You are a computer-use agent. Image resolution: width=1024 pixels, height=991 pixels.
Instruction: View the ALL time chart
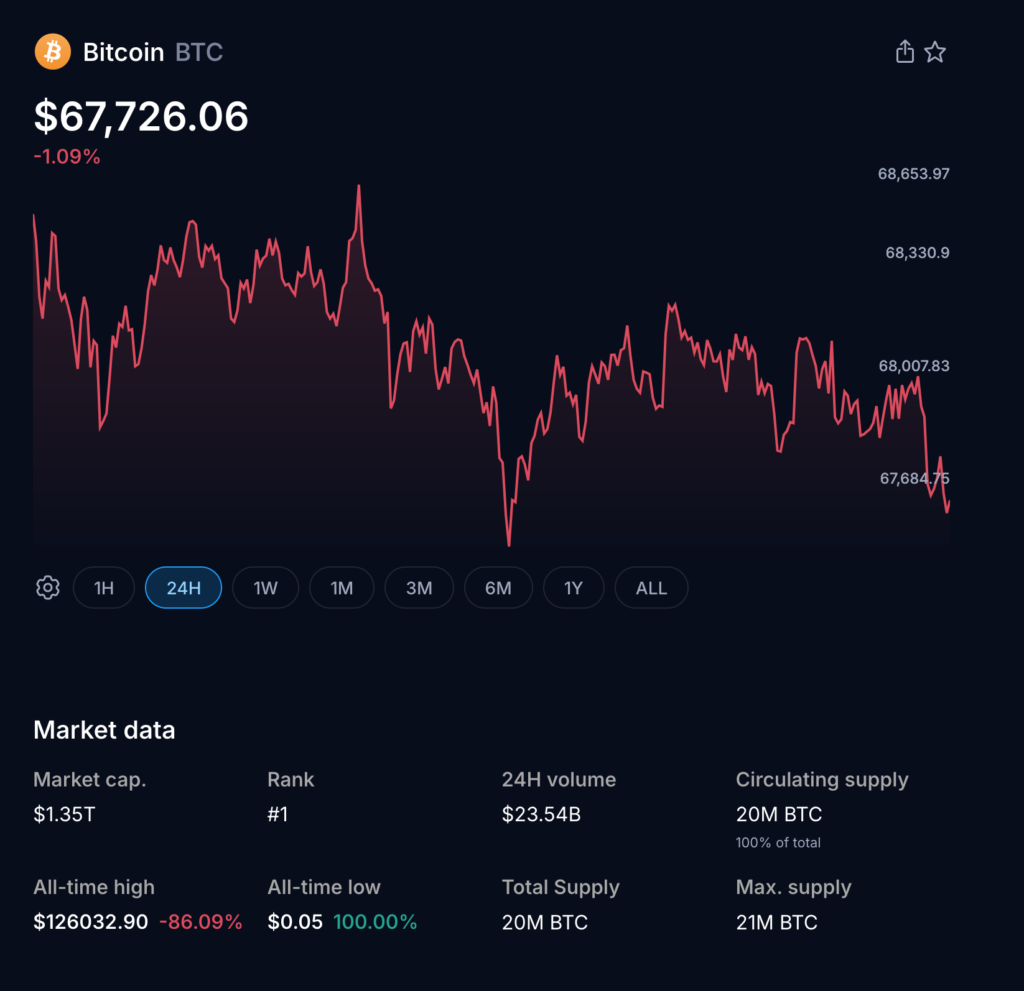(651, 588)
